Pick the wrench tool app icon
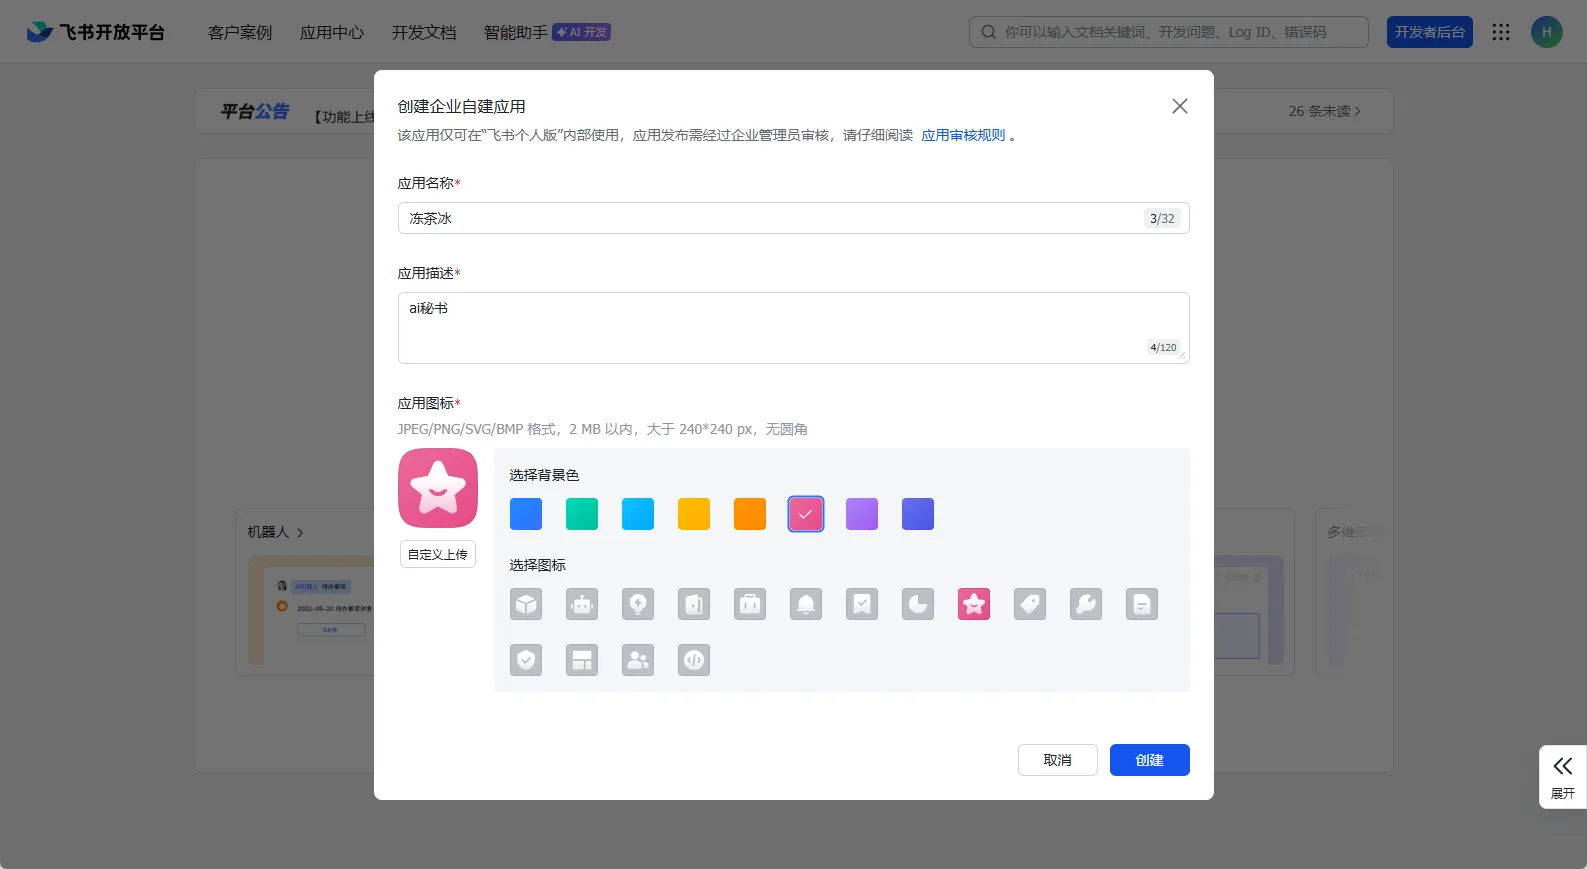Screen dimensions: 1587x869 coord(1086,604)
